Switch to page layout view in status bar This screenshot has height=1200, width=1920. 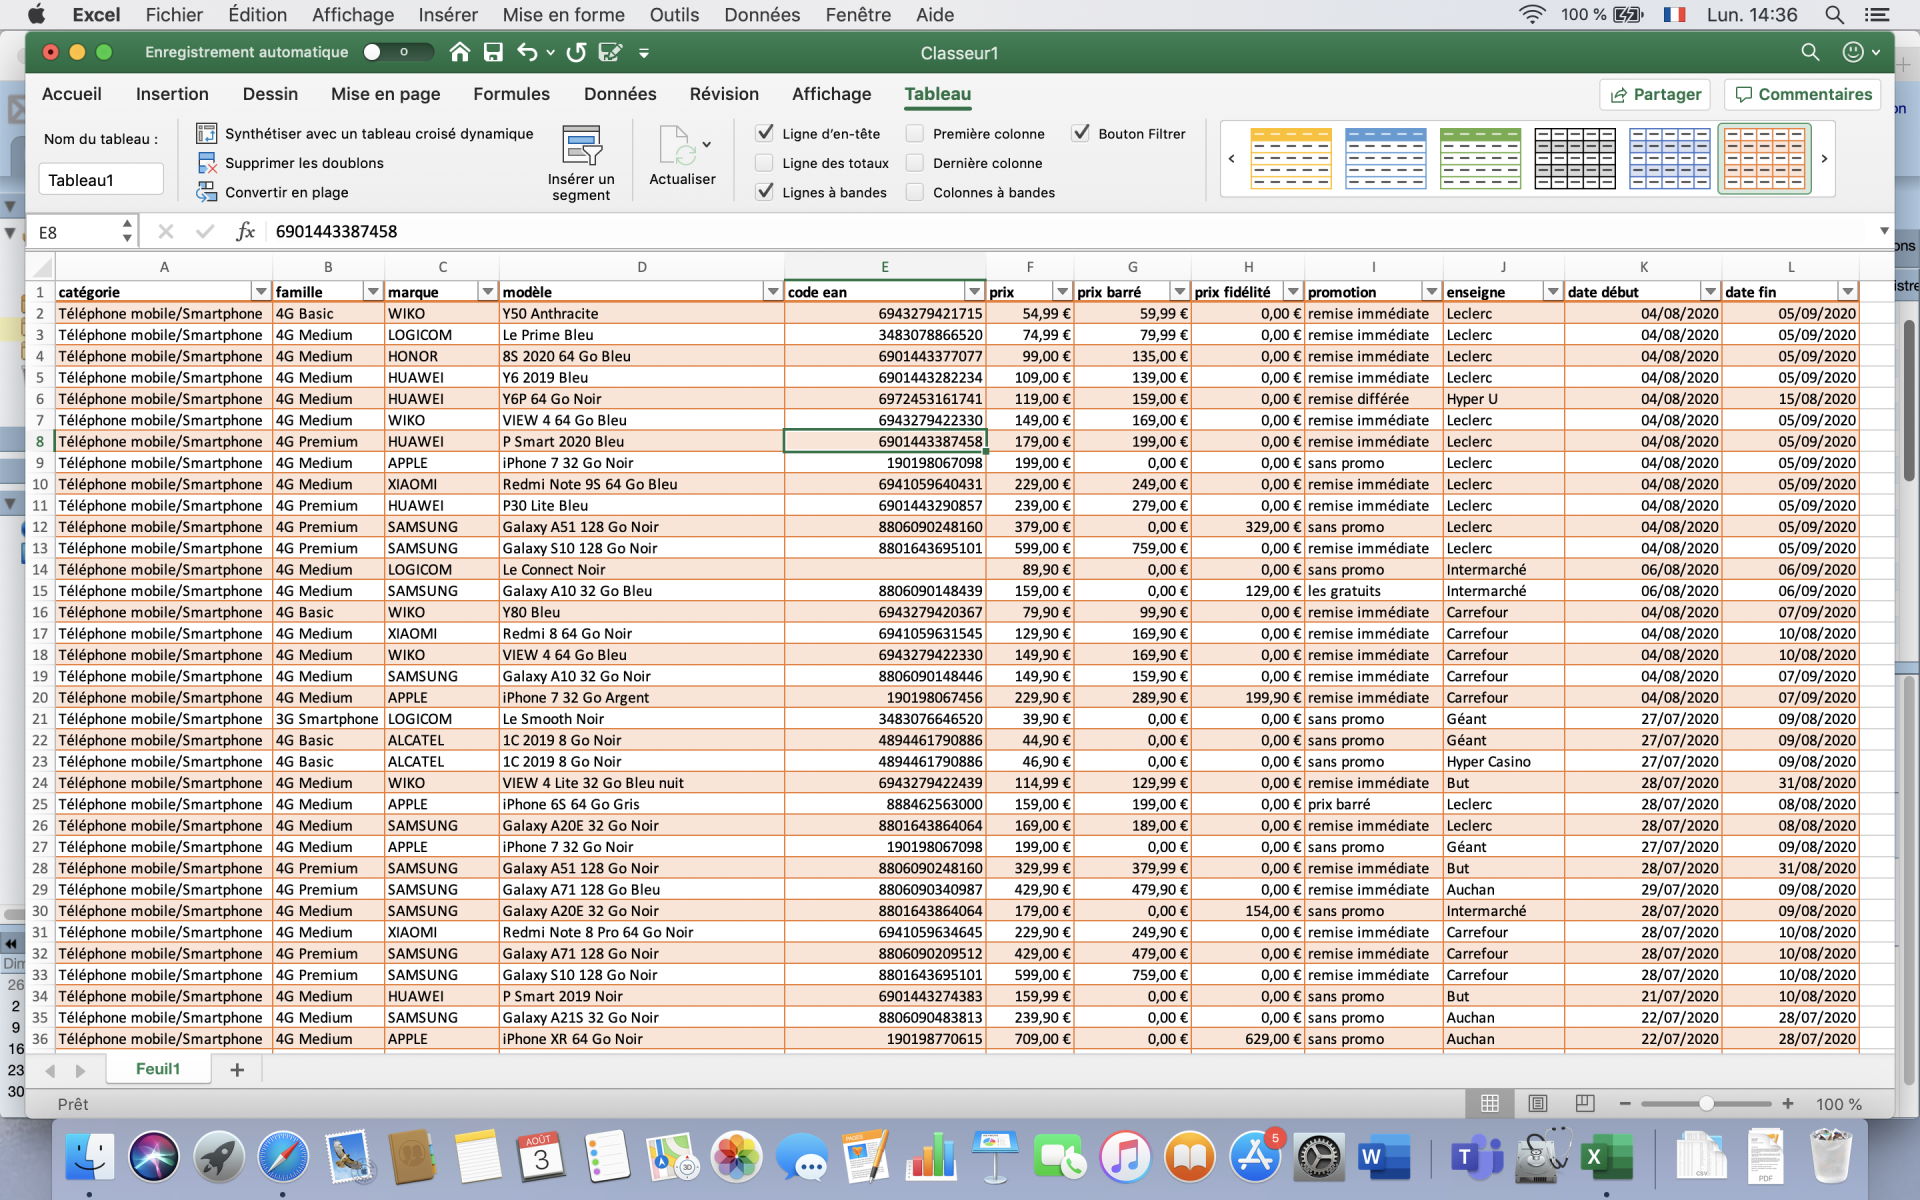(1537, 1104)
